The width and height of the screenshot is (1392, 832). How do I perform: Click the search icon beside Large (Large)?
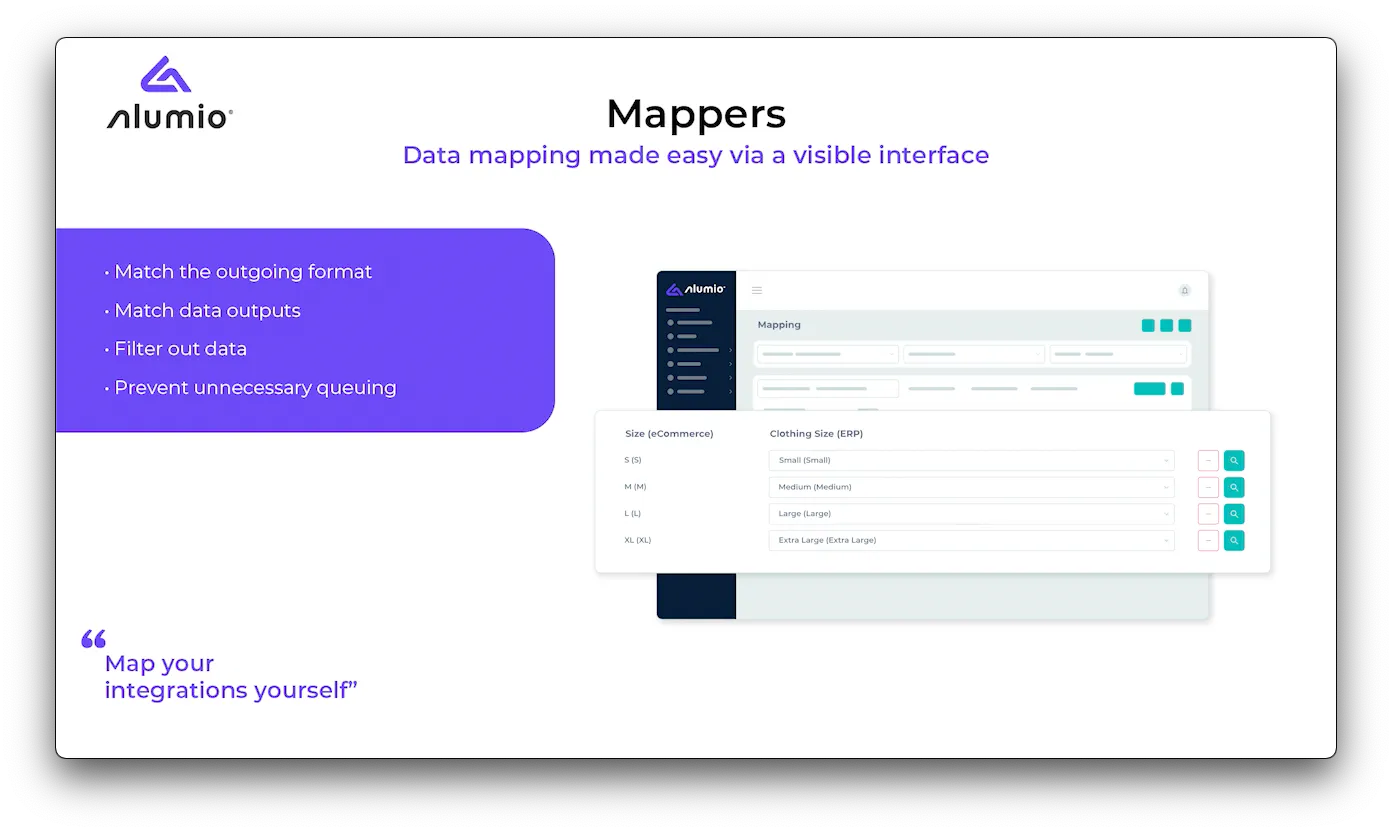[1234, 514]
